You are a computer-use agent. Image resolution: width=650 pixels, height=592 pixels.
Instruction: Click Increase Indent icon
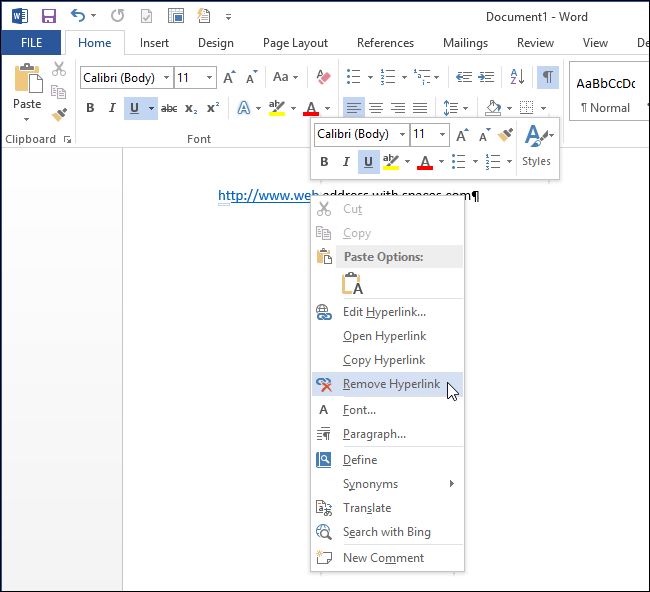pos(486,77)
